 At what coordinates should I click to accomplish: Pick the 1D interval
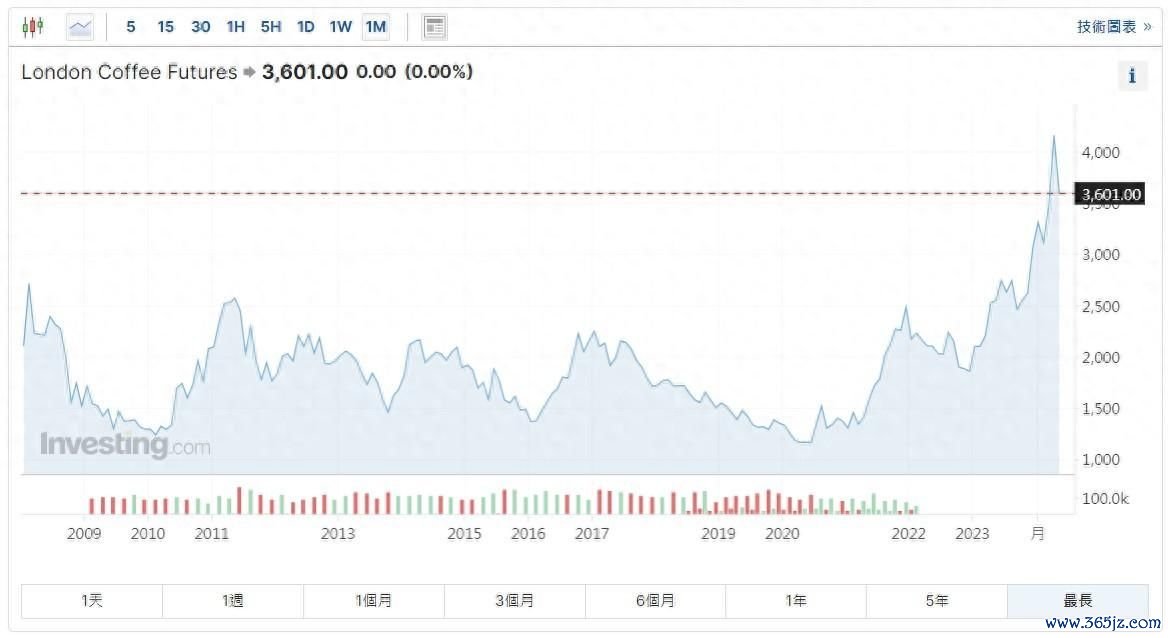(306, 27)
